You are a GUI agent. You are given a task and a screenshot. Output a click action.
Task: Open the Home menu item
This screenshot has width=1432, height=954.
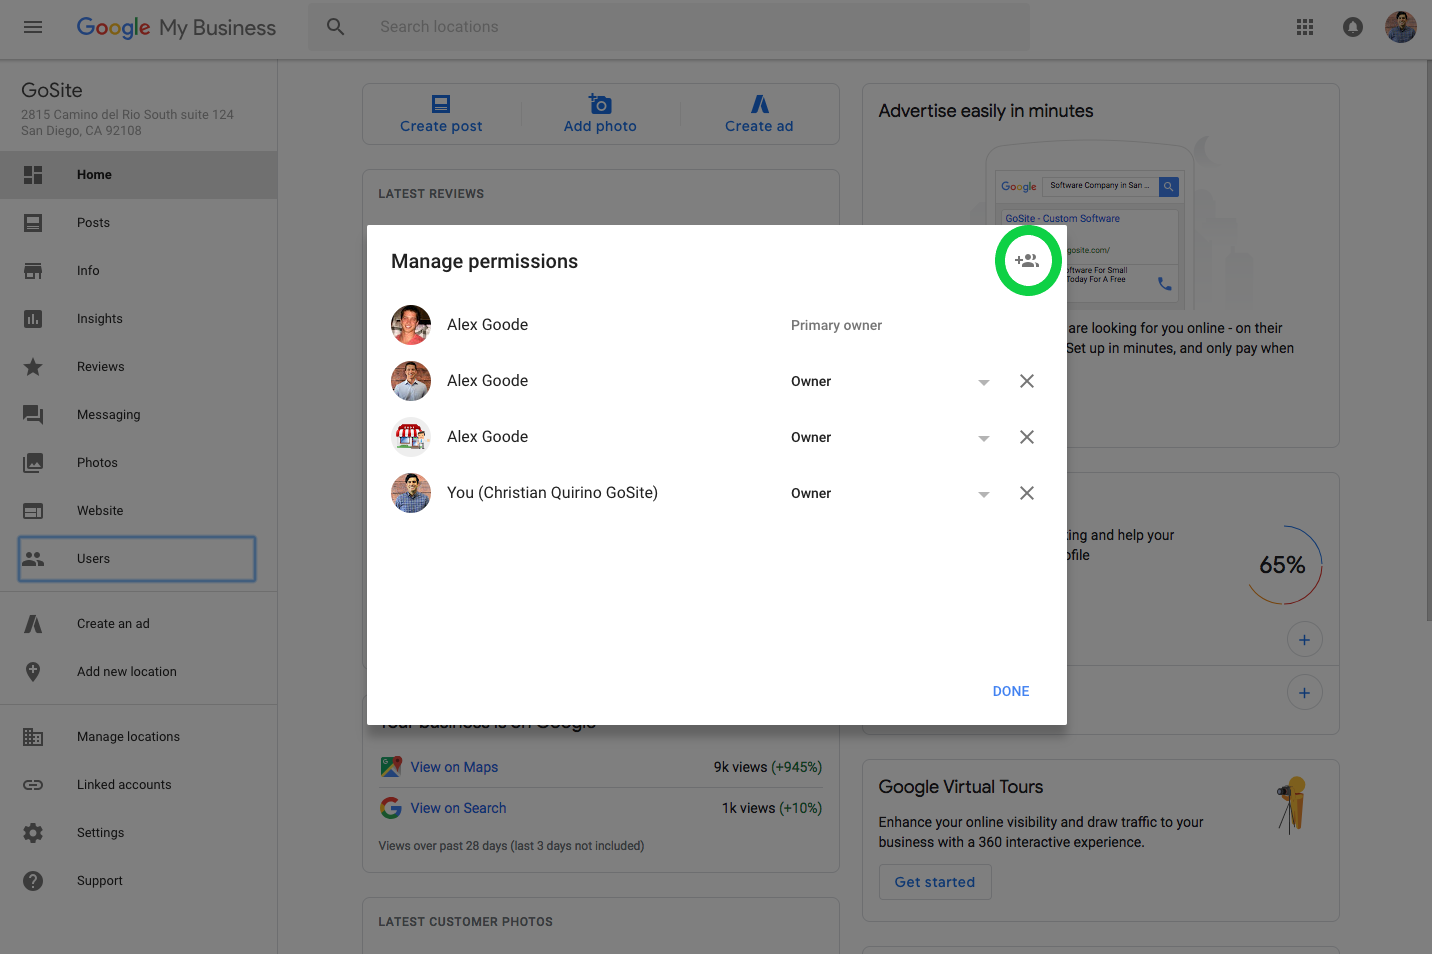[x=138, y=175]
